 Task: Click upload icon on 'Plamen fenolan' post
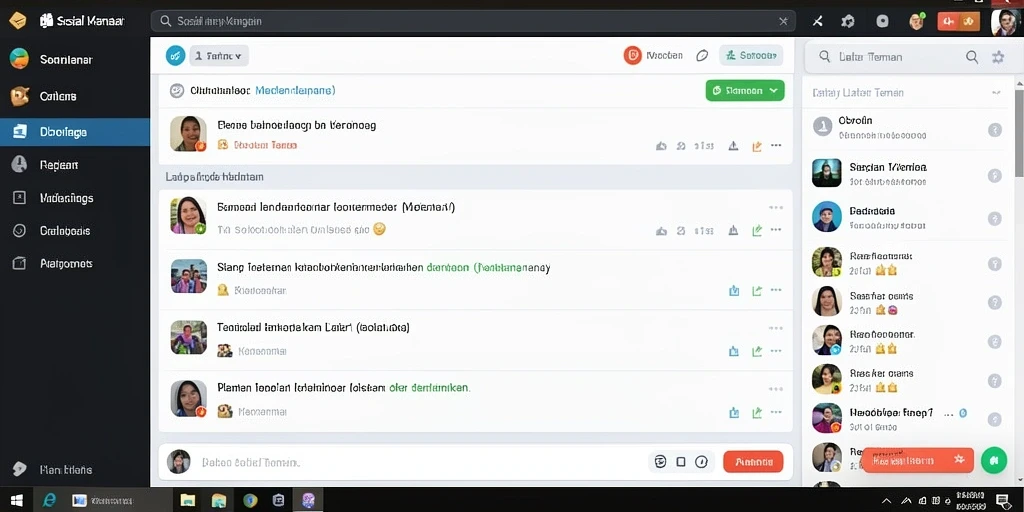click(733, 413)
